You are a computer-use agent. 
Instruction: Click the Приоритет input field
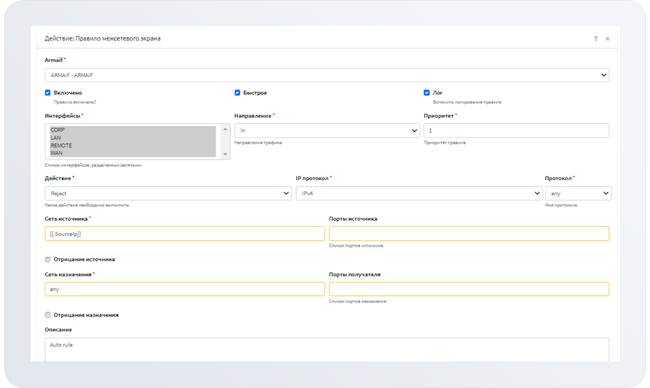(x=516, y=131)
